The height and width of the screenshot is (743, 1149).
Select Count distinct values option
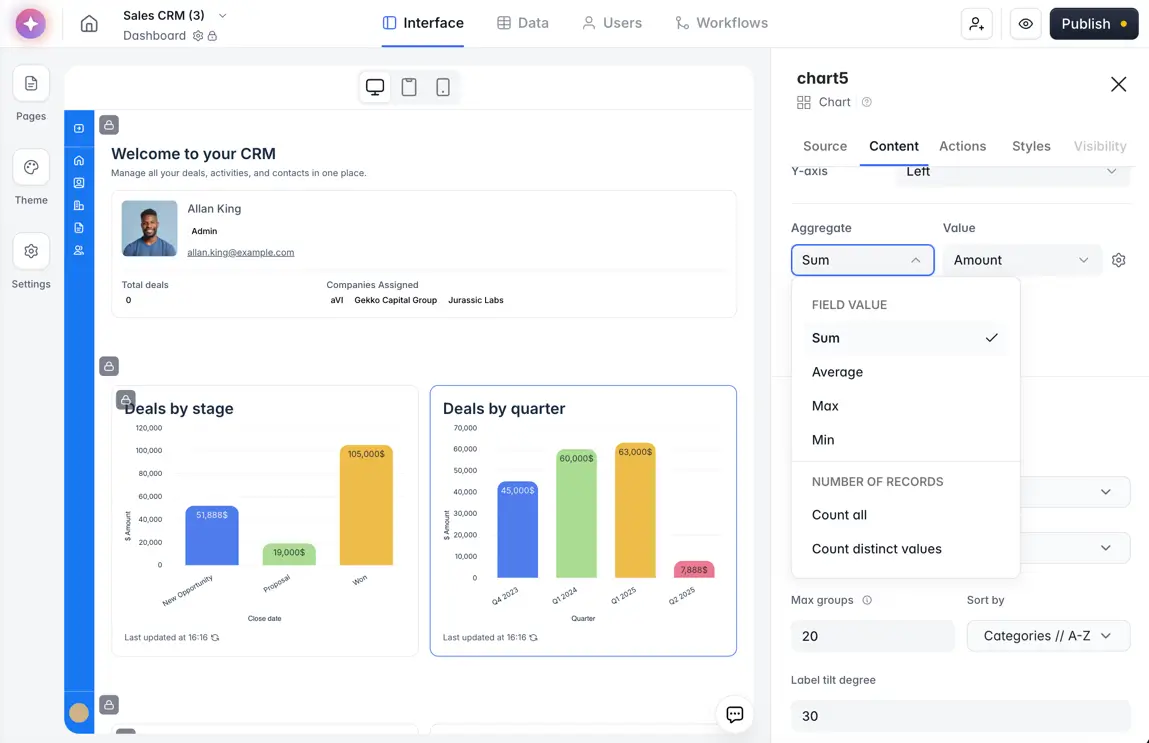click(x=905, y=549)
